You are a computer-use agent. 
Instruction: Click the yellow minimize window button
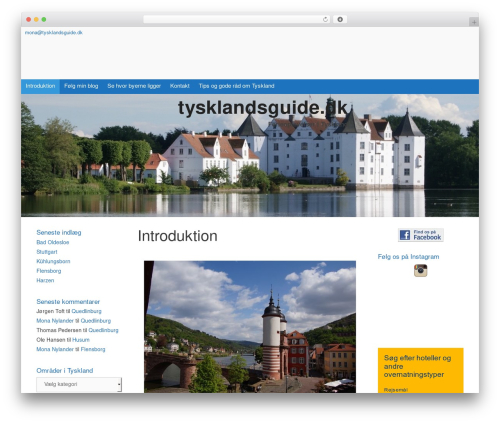(x=36, y=19)
